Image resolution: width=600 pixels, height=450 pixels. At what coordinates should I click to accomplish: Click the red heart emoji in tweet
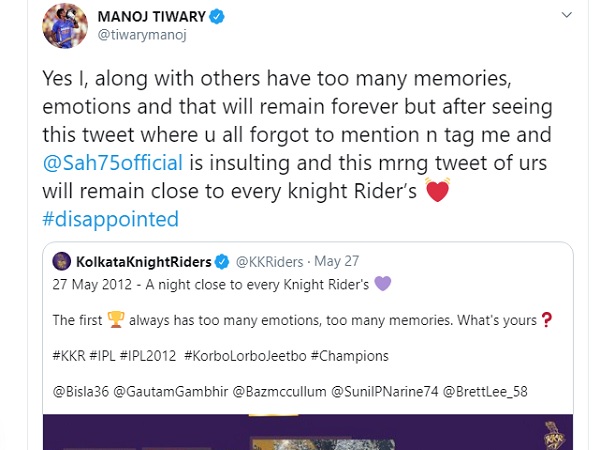(x=438, y=191)
